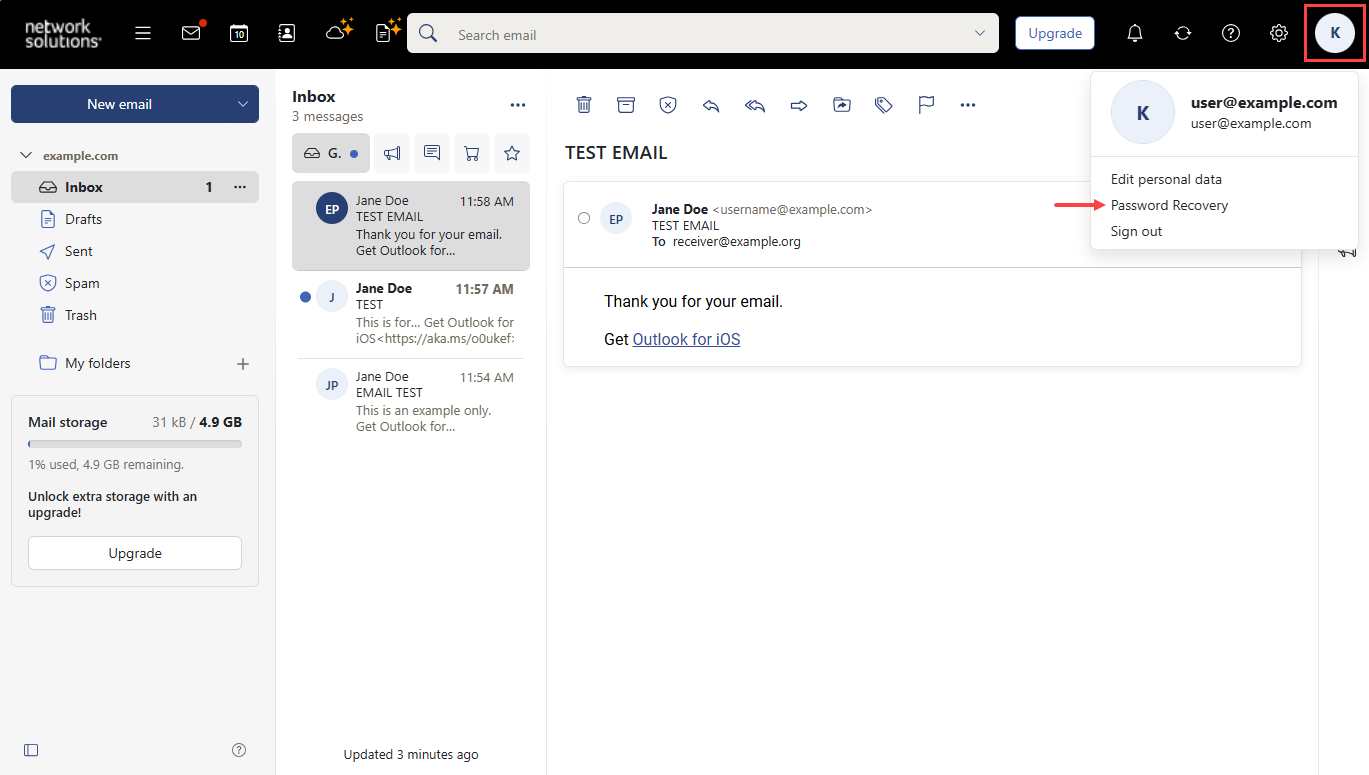The image size is (1369, 775).
Task: Choose Password Recovery from account menu
Action: (x=1169, y=205)
